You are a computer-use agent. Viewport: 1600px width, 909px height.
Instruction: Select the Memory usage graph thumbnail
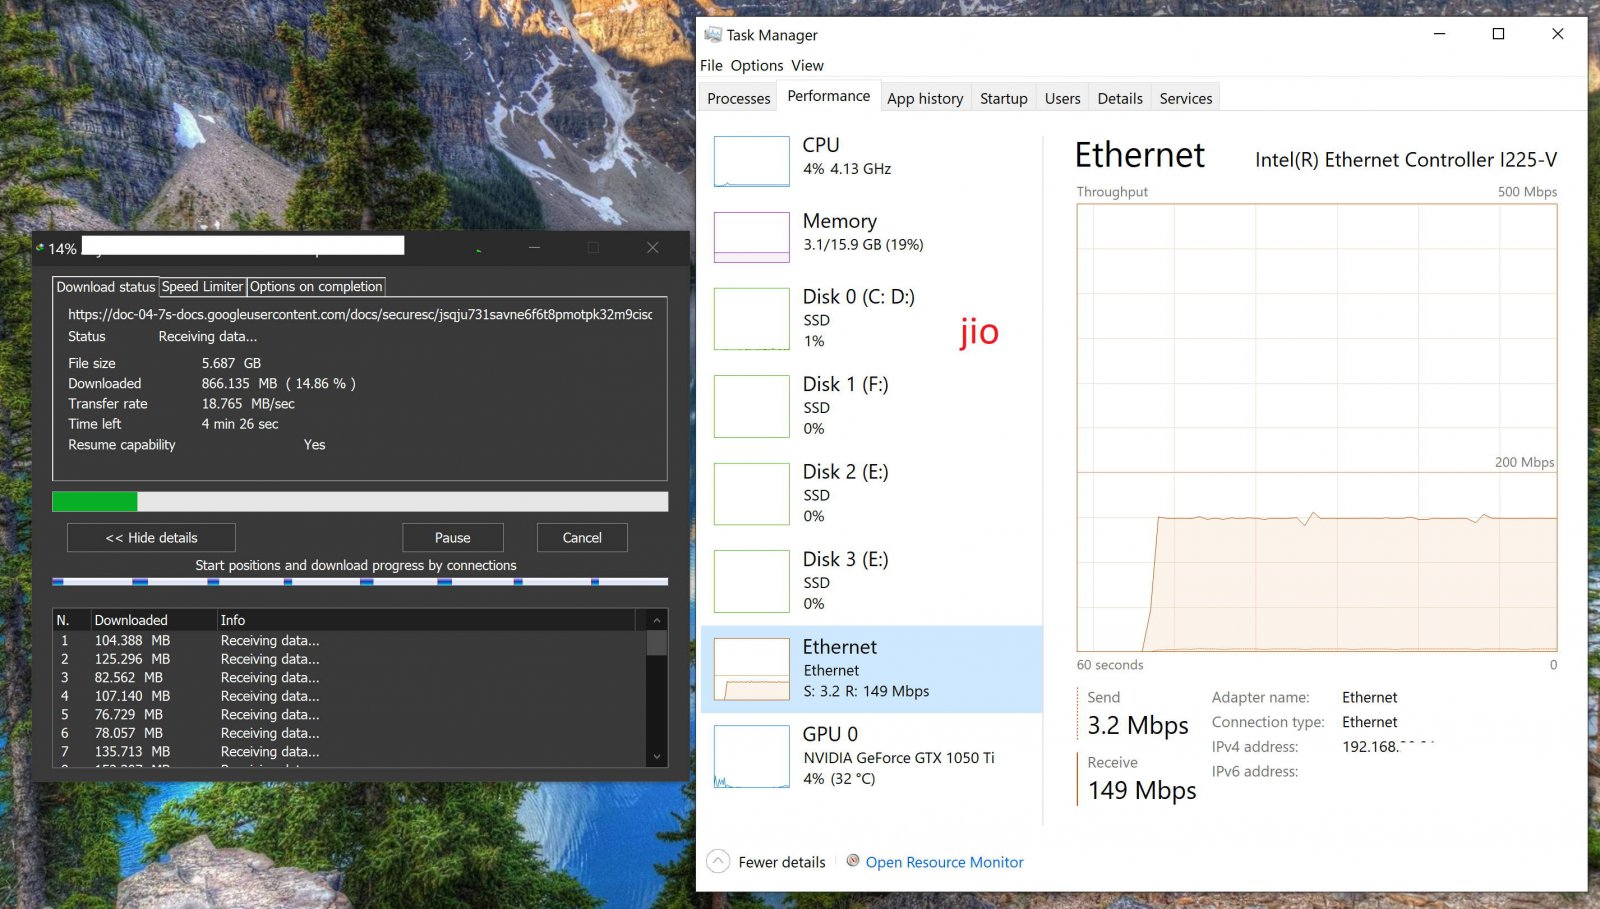tap(751, 237)
